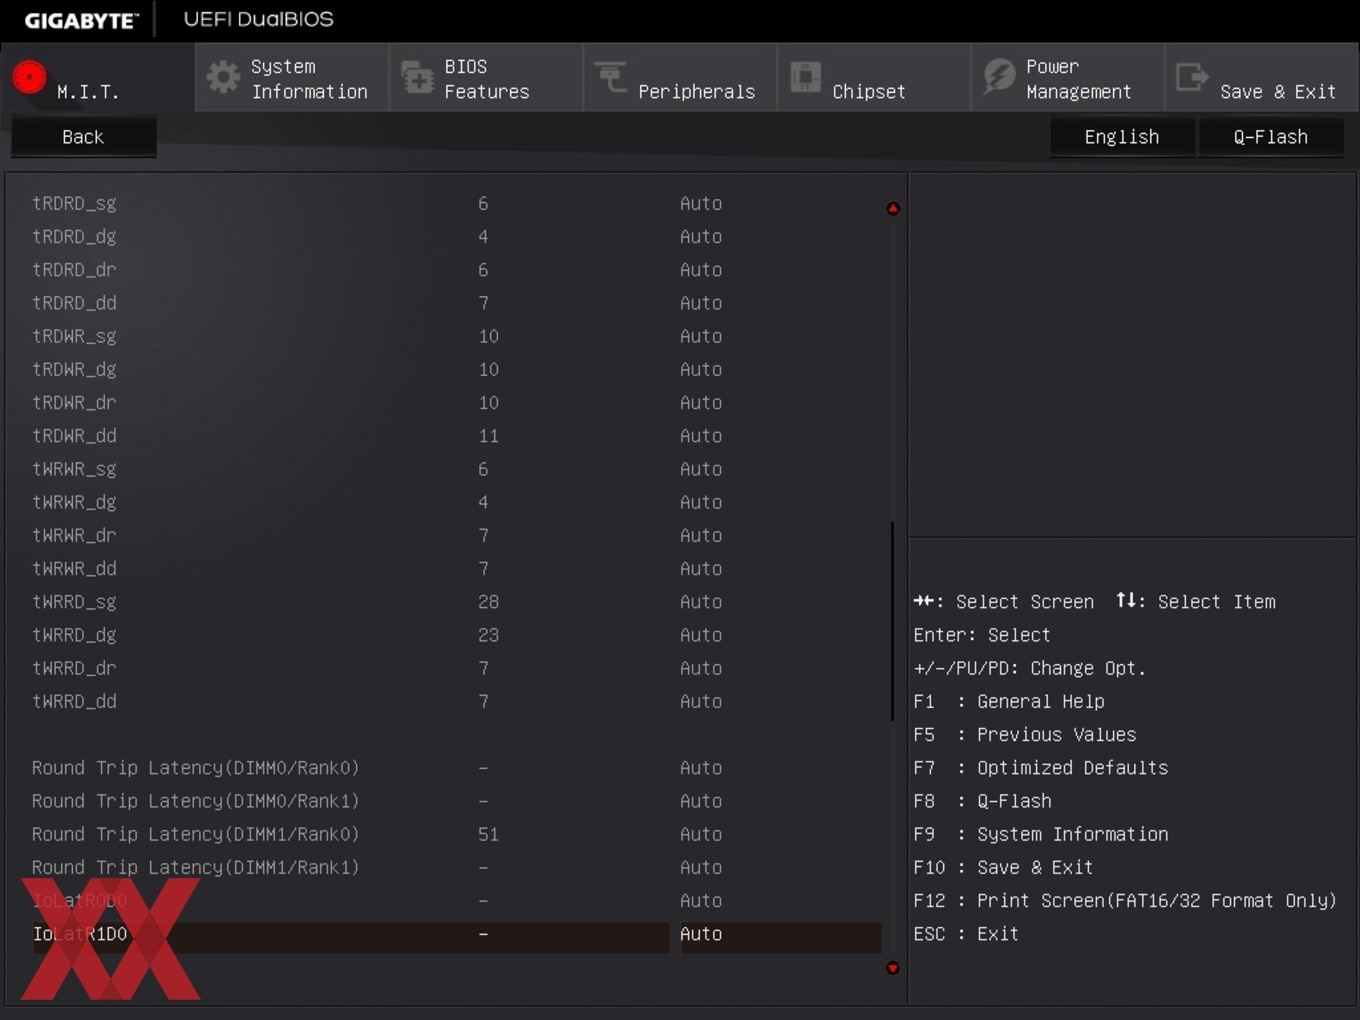Click the F12 Print Screen help line
Viewport: 1360px width, 1020px height.
pos(1125,901)
